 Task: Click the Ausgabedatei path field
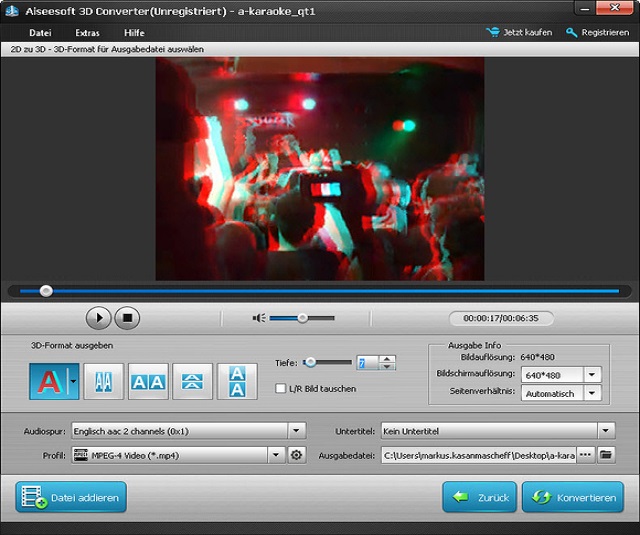click(476, 455)
